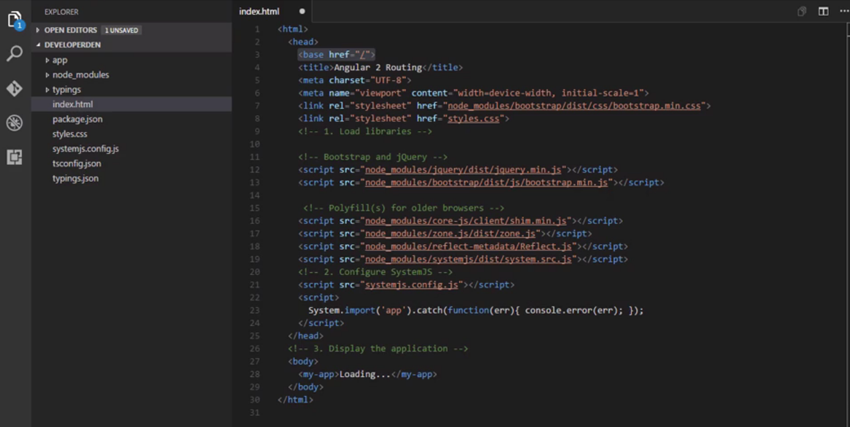850x427 pixels.
Task: Click the EXPLORER panel title
Action: [61, 11]
